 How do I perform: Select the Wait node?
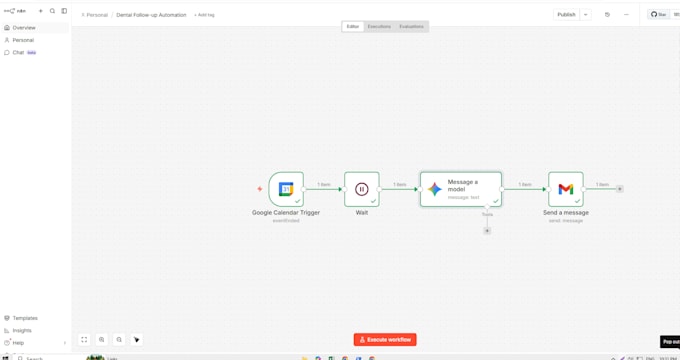coord(362,189)
